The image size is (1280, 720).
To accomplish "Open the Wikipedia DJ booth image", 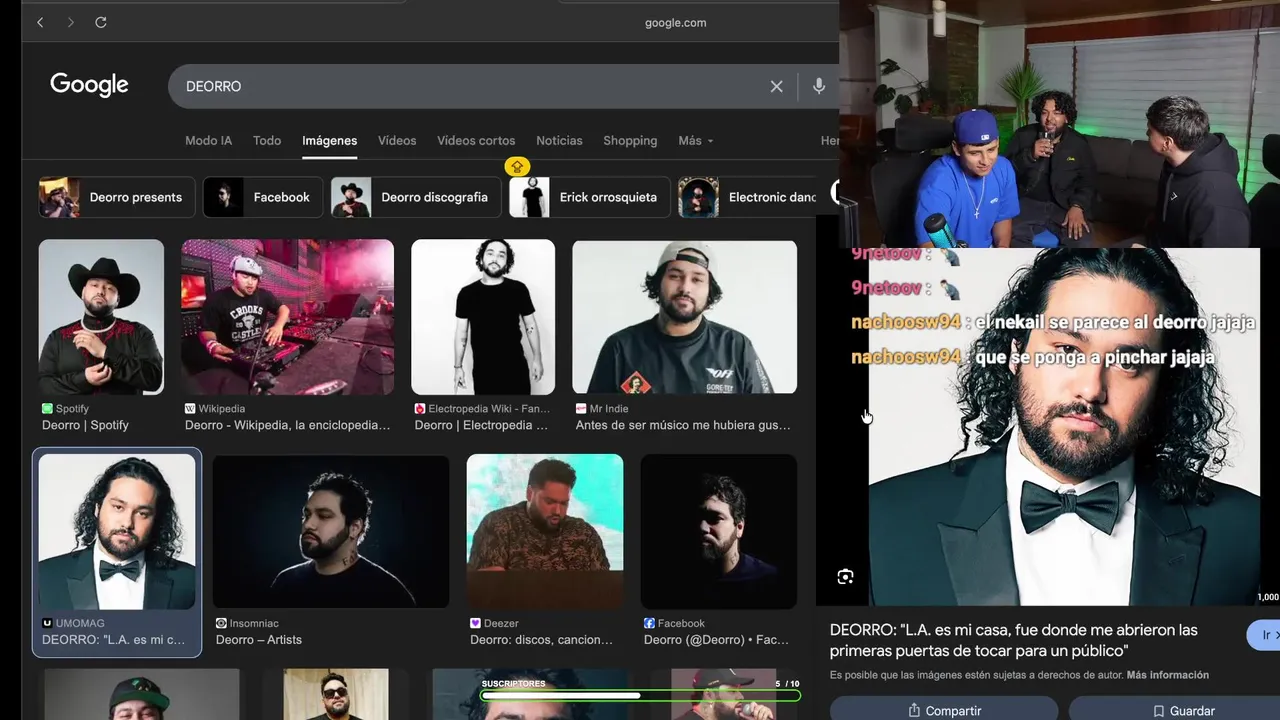I will pyautogui.click(x=287, y=317).
